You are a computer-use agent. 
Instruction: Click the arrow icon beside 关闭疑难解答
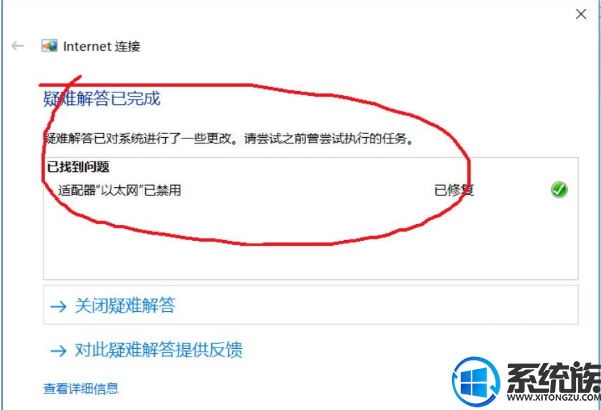[58, 306]
